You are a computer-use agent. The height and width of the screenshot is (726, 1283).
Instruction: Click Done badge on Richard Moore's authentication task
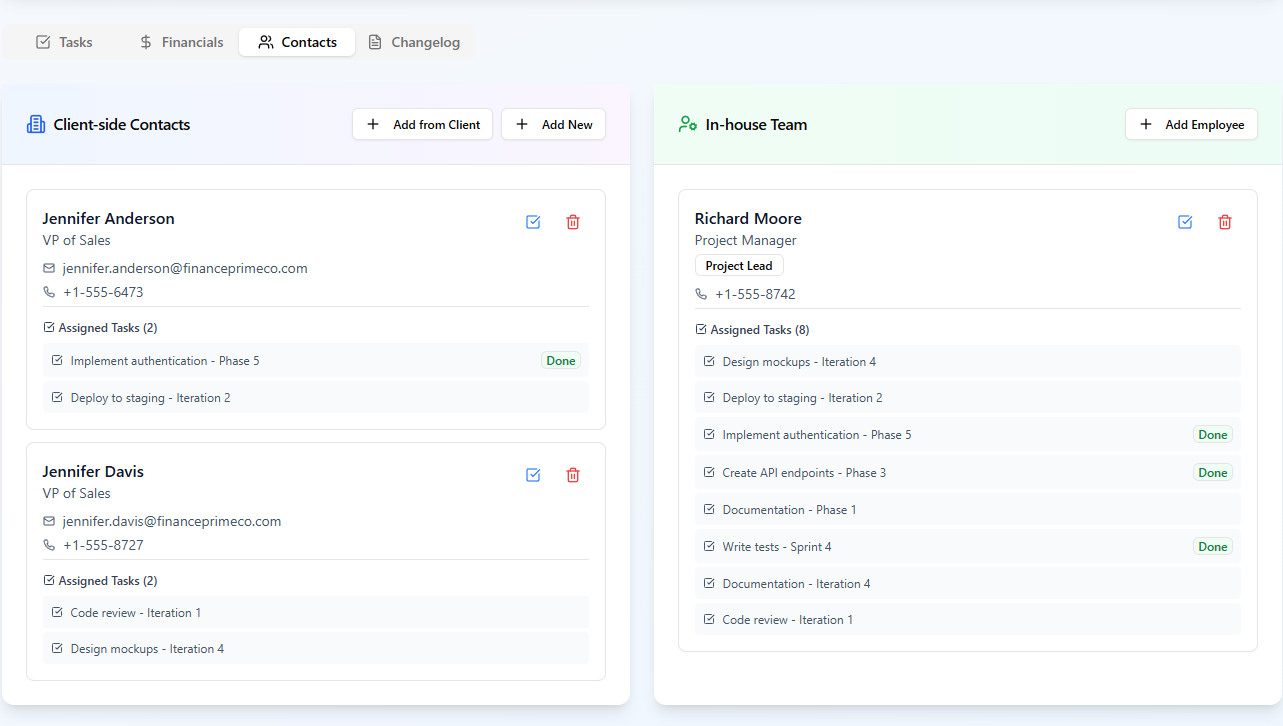[1213, 435]
